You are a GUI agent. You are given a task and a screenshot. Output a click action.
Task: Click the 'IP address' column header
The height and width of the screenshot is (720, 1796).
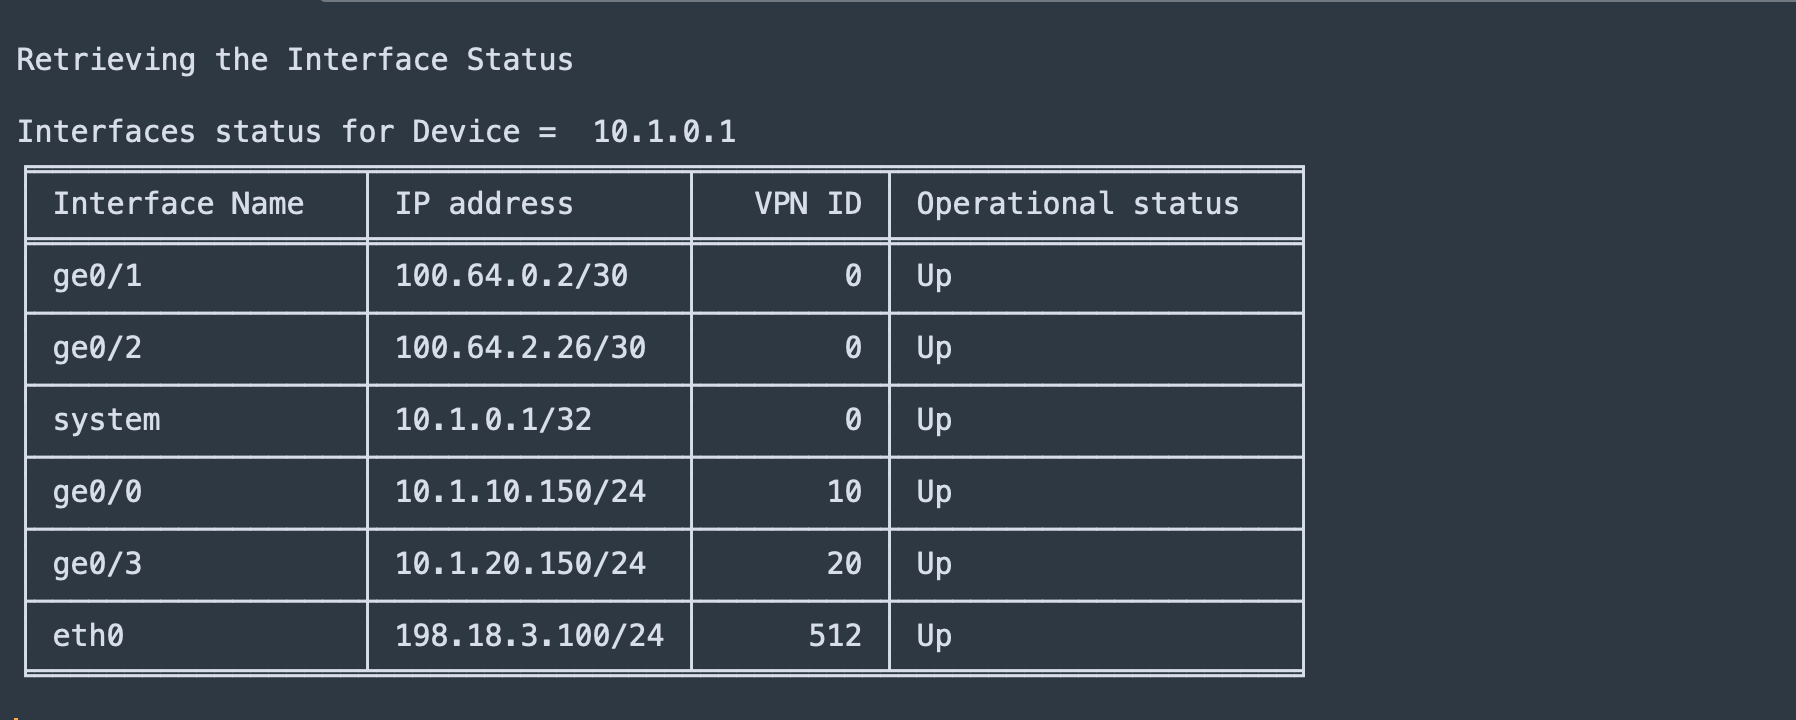click(x=484, y=204)
